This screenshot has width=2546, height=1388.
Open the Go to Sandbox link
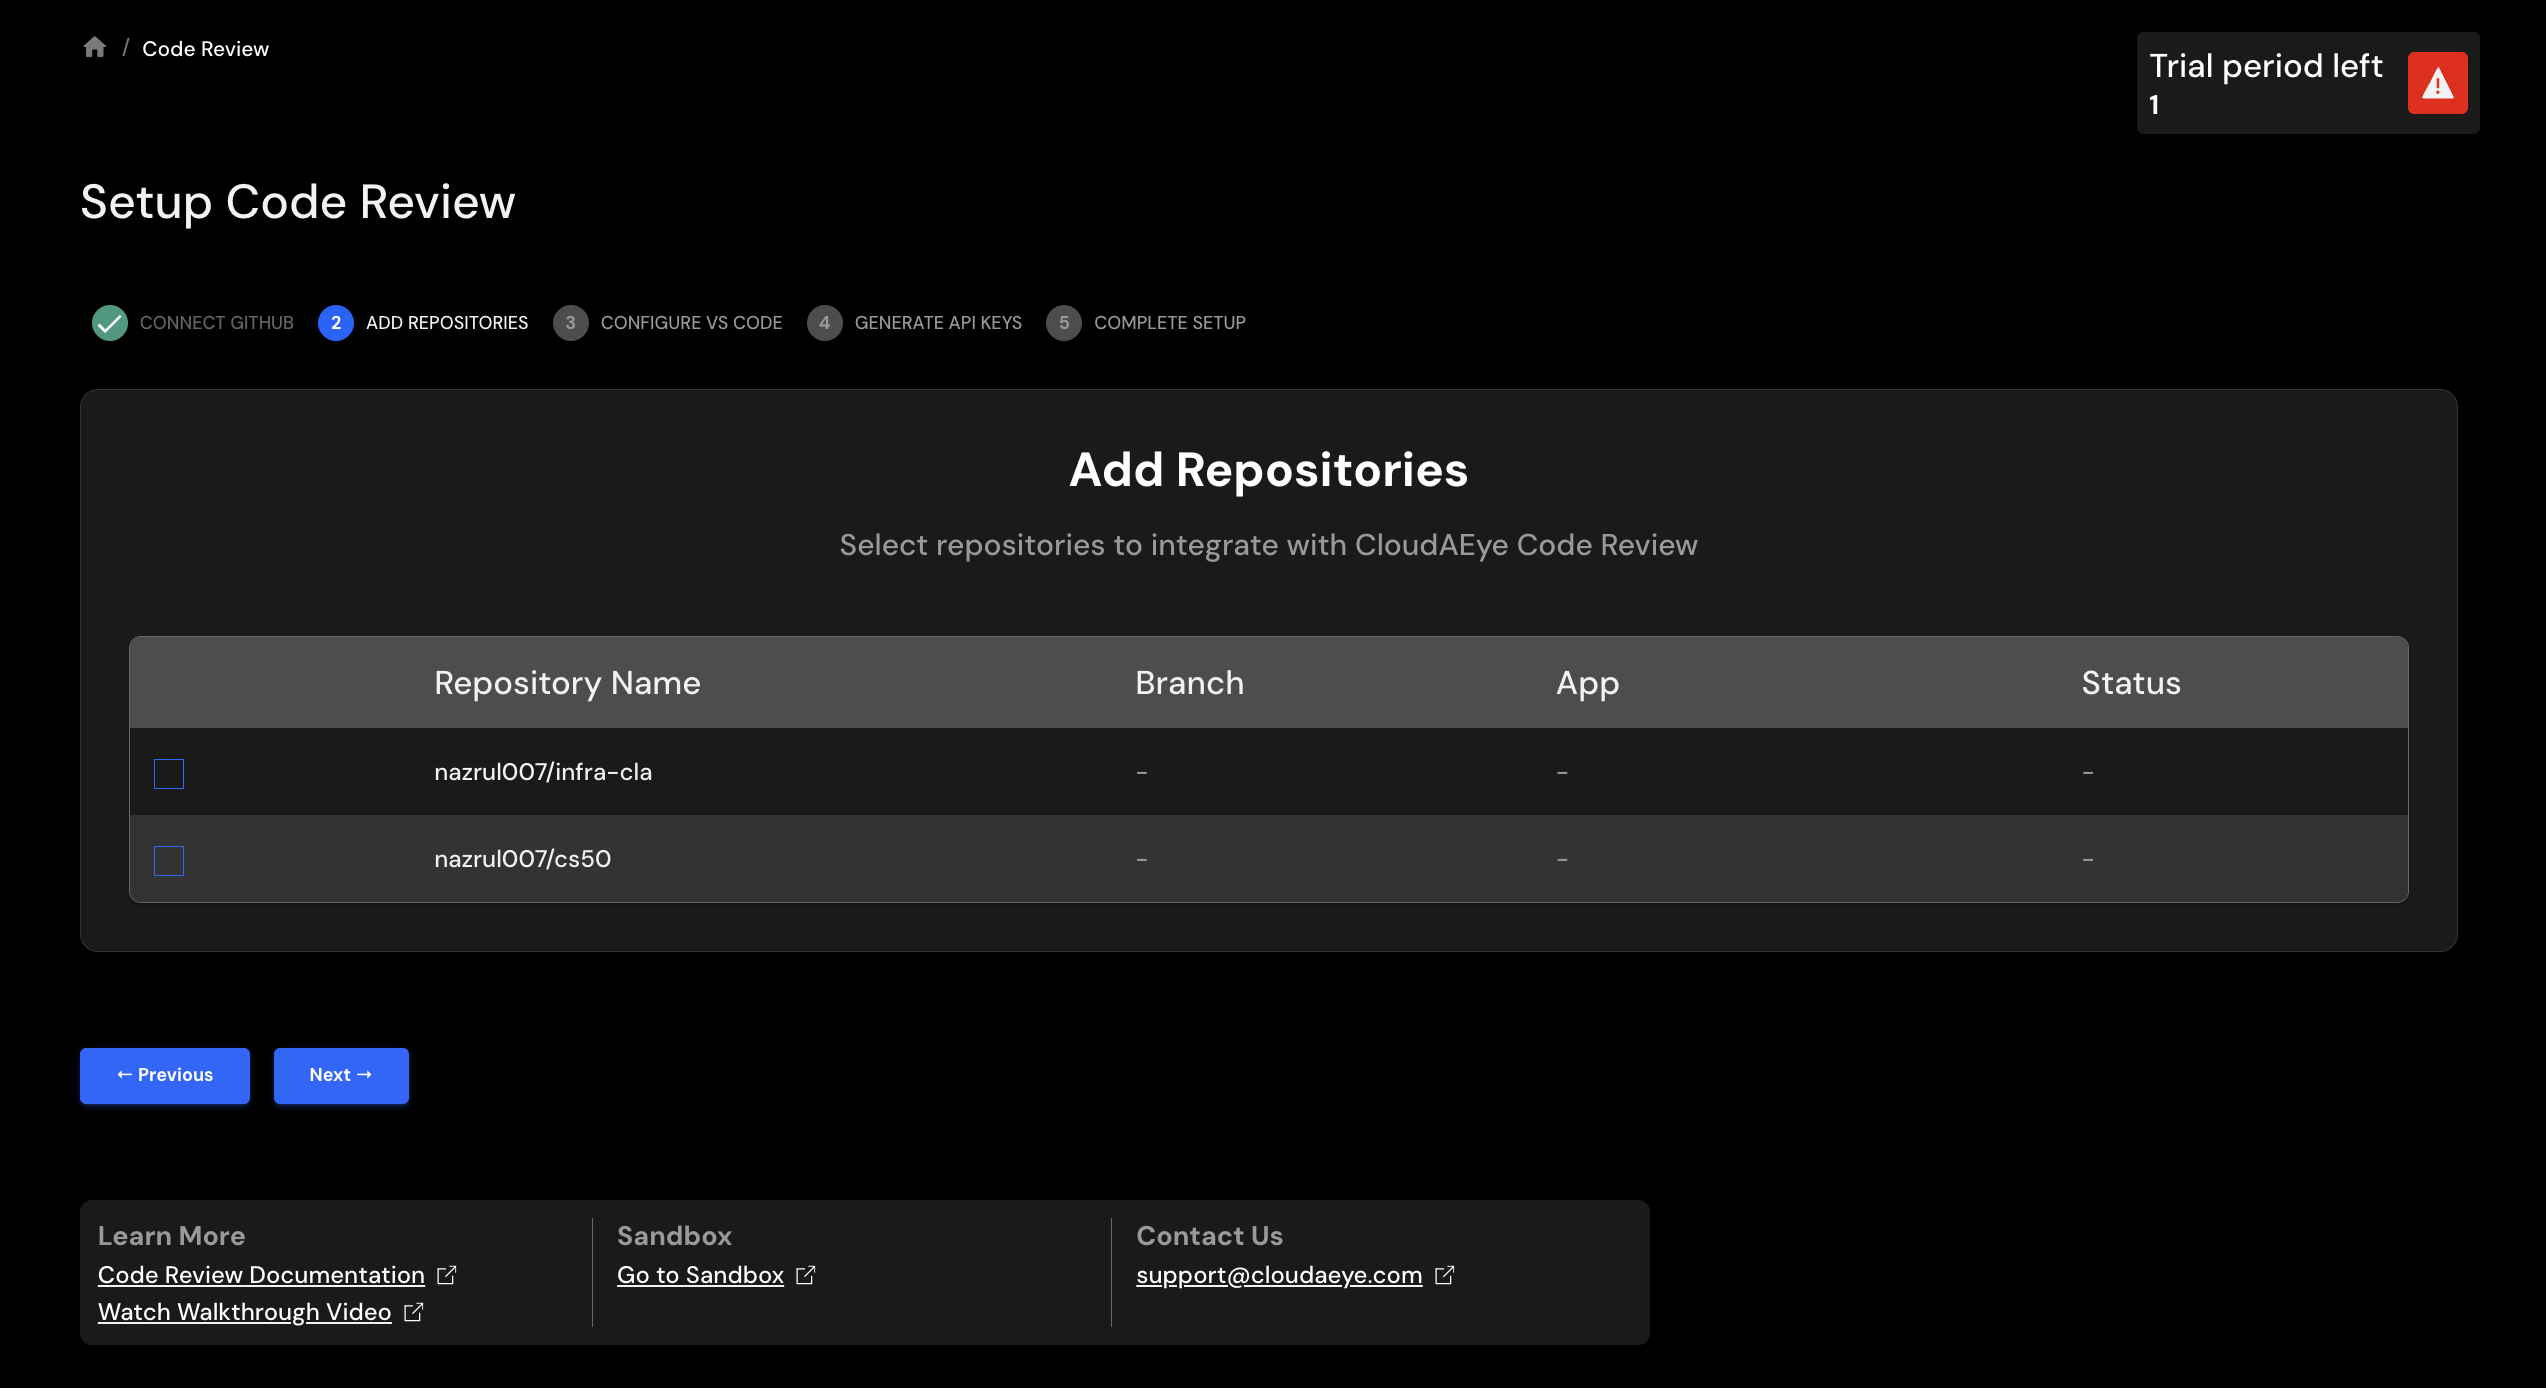[700, 1275]
